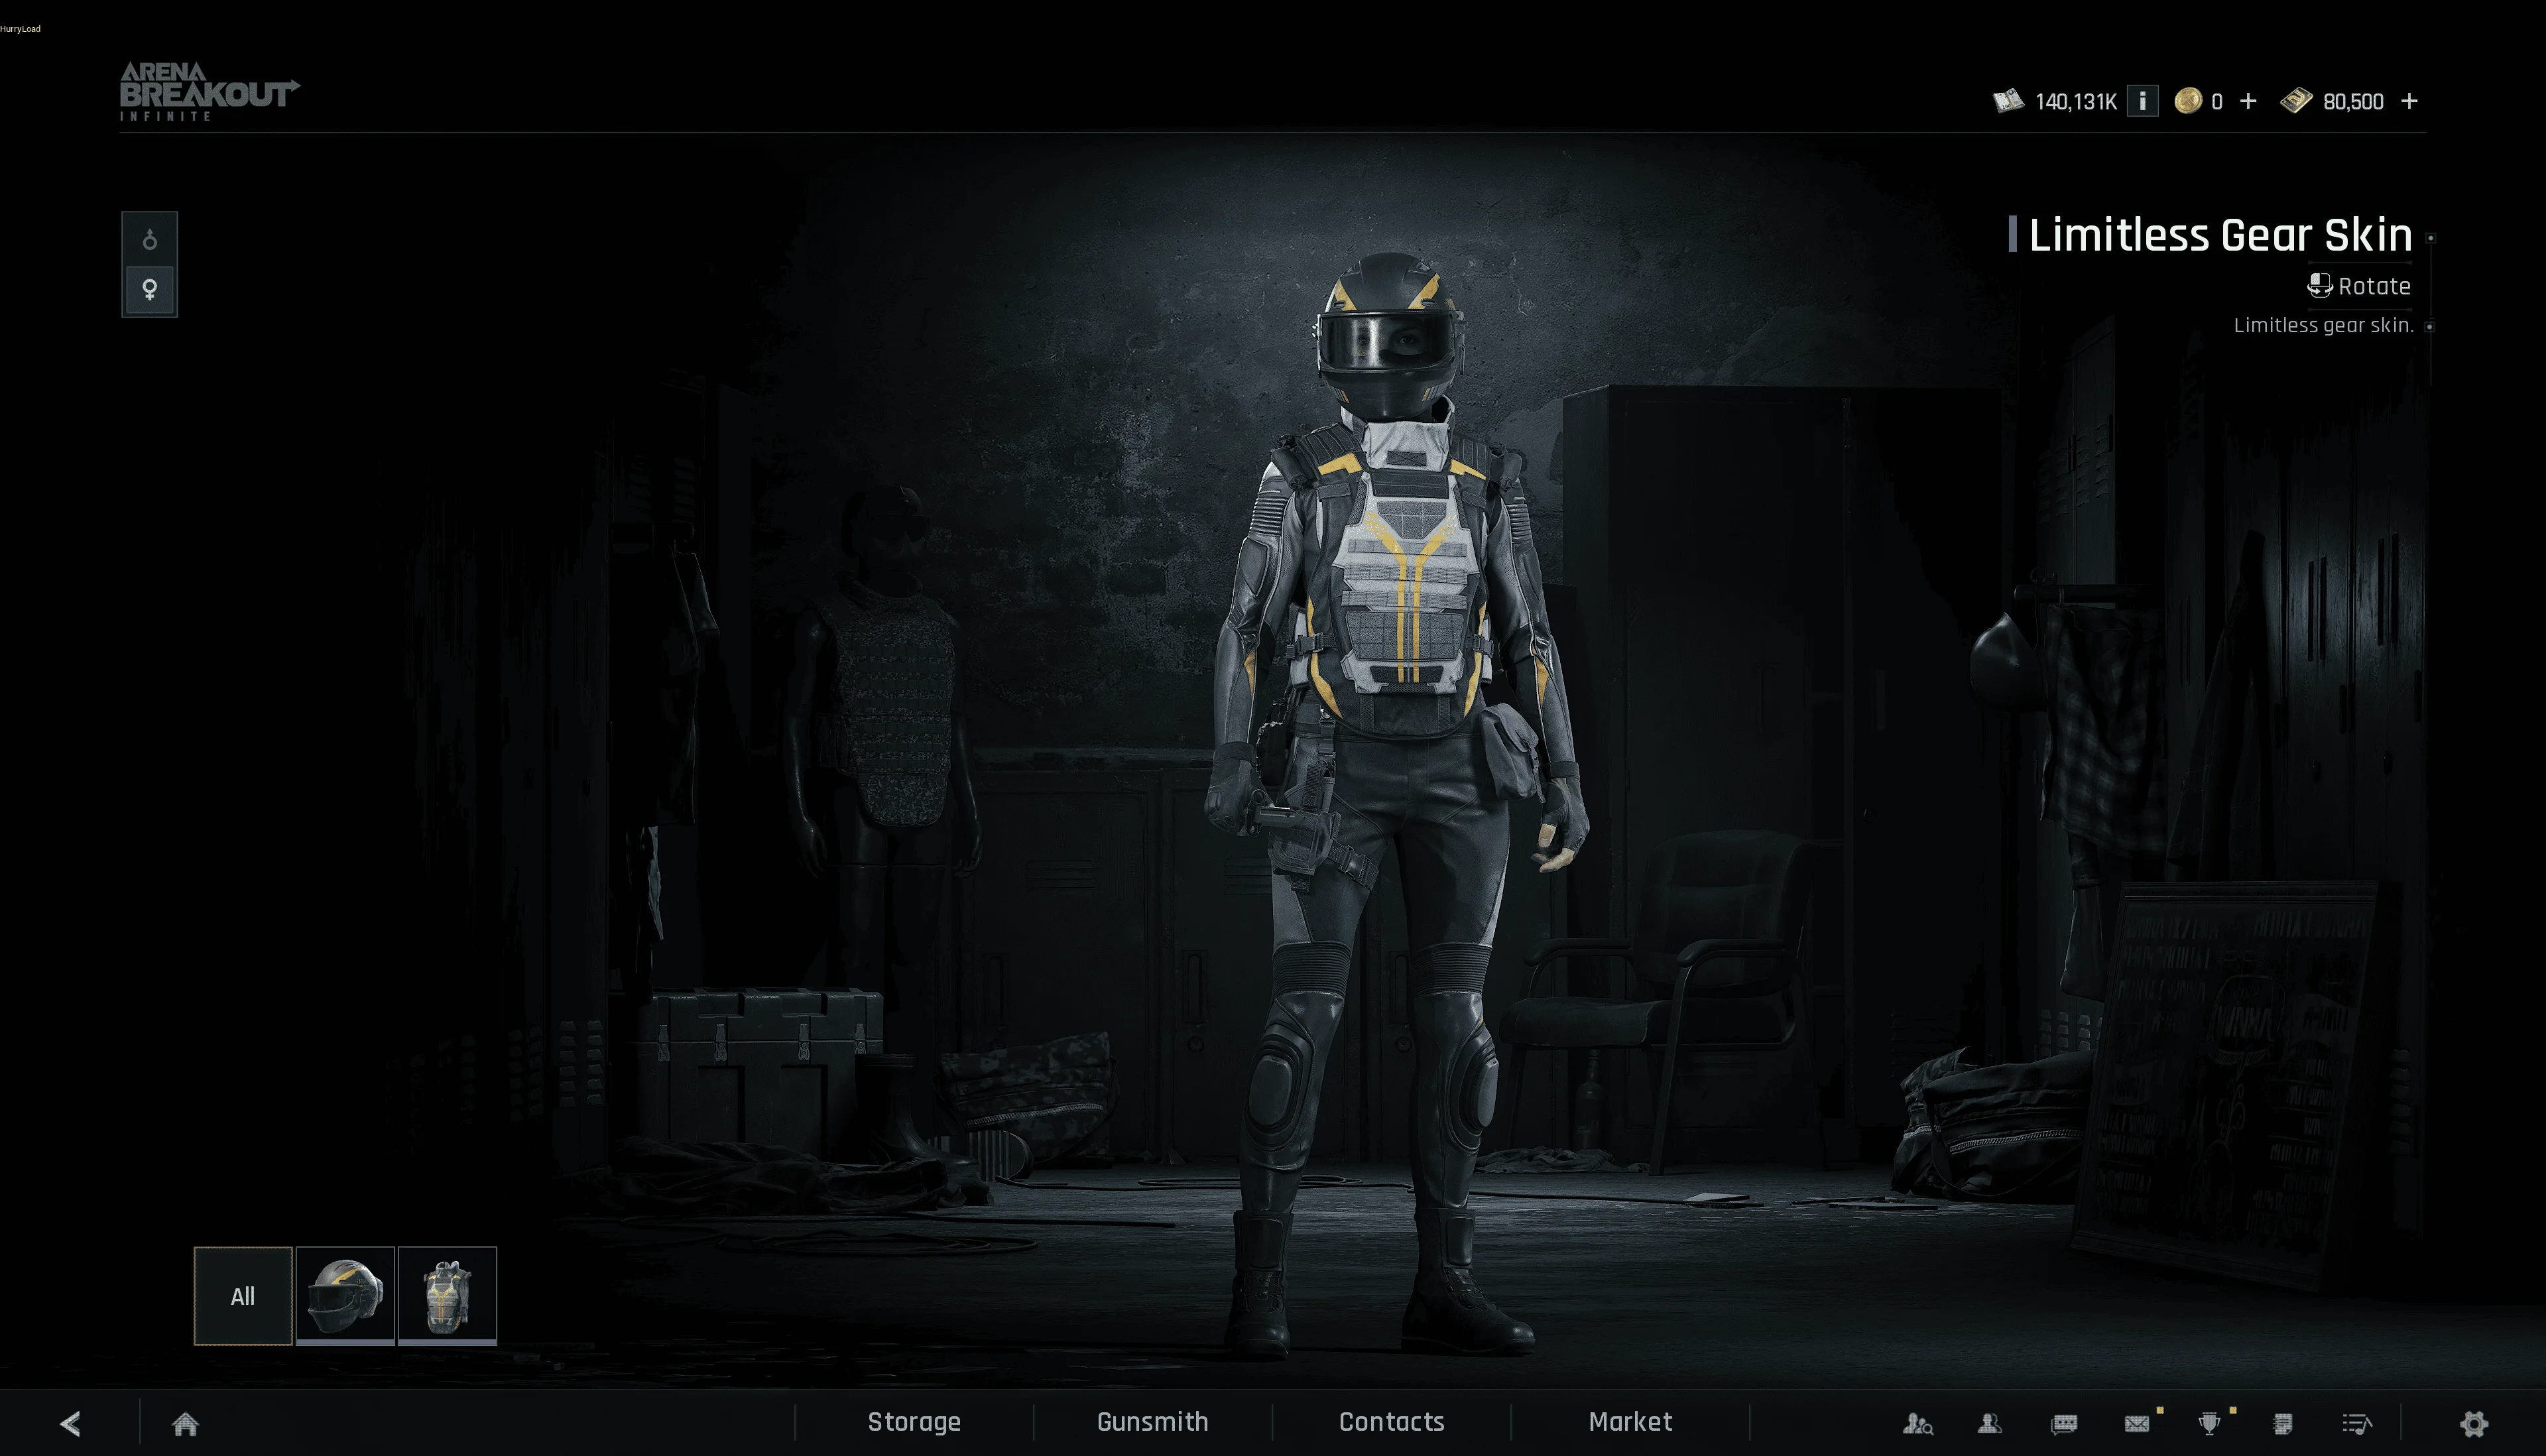Select the armor vest skin thumbnail

coord(447,1296)
